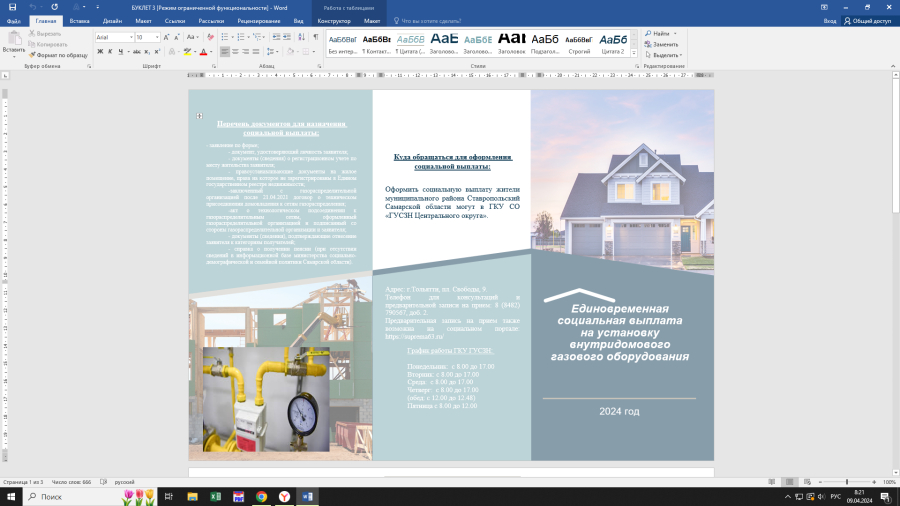The width and height of the screenshot is (900, 506).
Task: Open Task View on the taskbar
Action: pos(169,496)
